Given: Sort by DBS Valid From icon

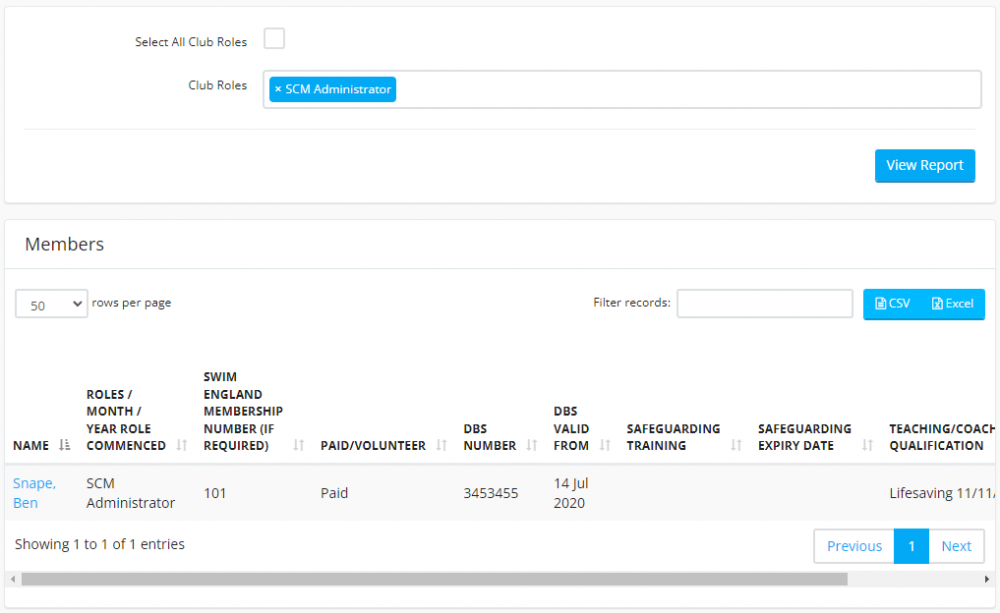Looking at the screenshot, I should (605, 446).
